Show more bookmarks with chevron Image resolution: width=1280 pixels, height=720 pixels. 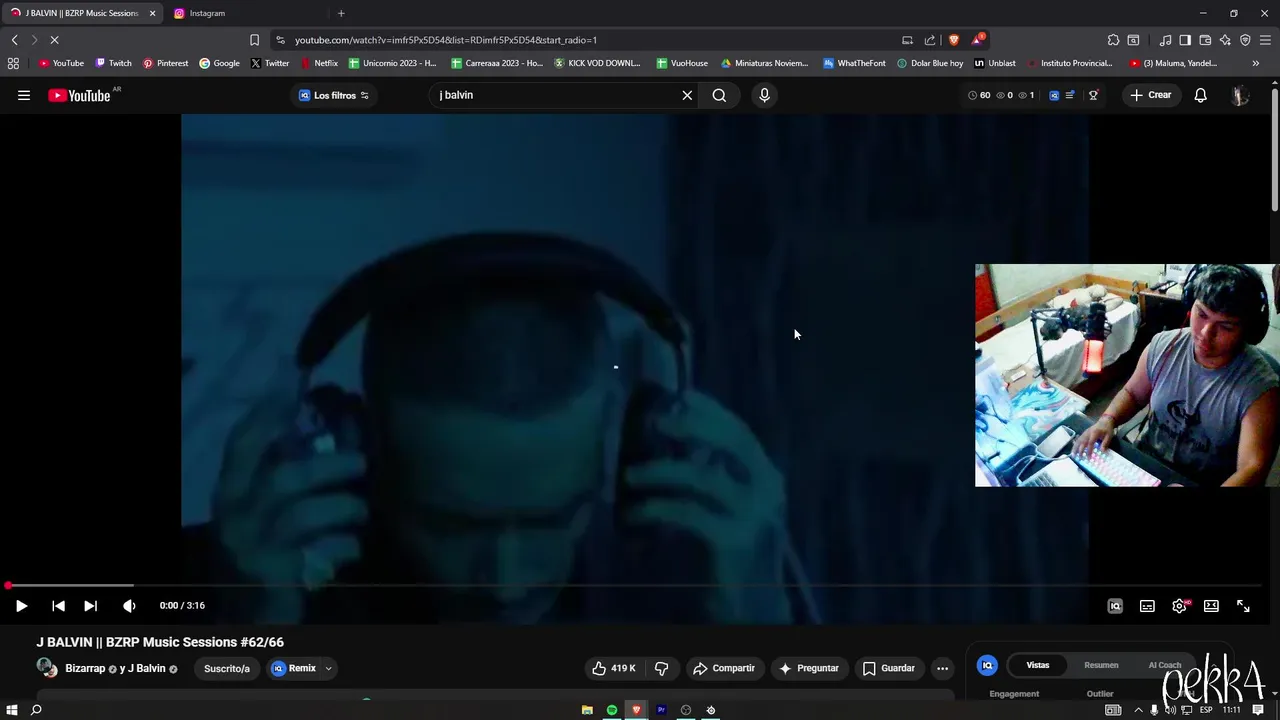pos(1255,63)
